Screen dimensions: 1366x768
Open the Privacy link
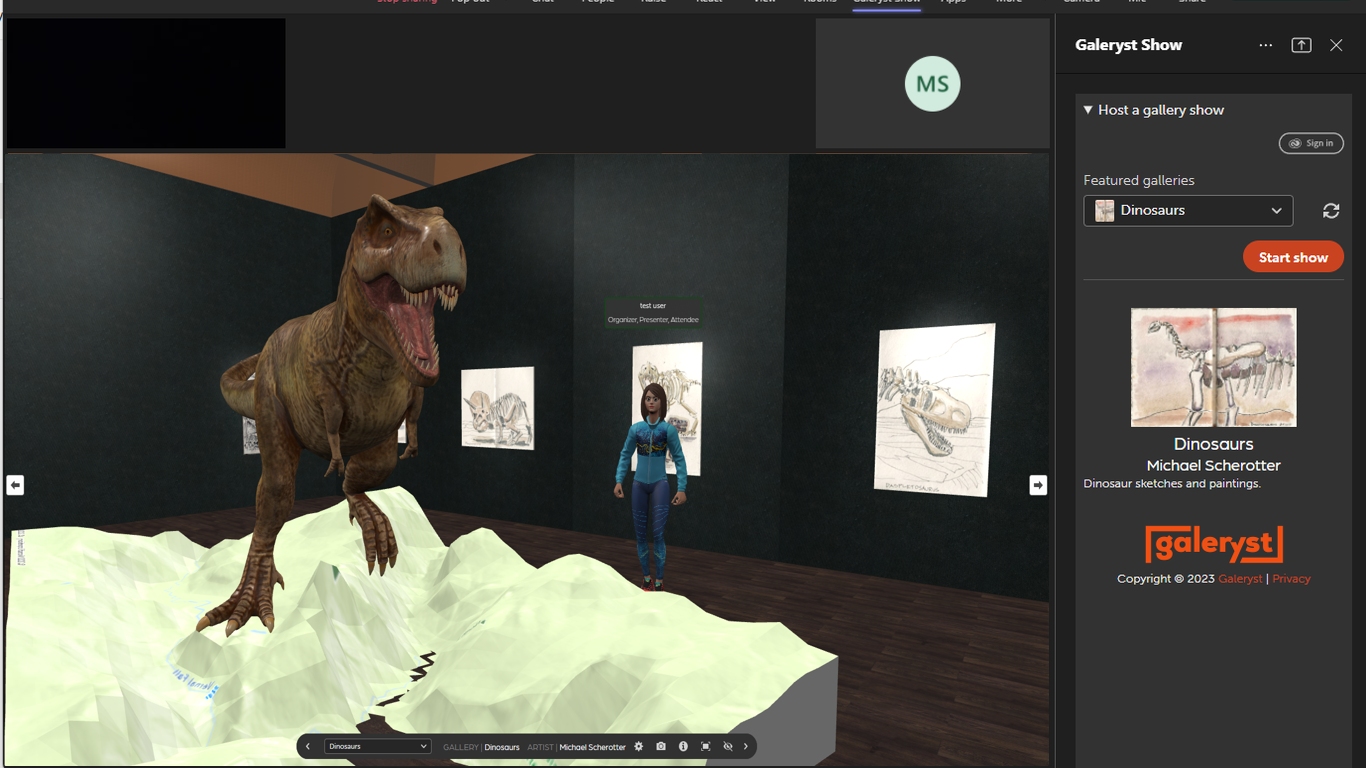click(x=1291, y=579)
